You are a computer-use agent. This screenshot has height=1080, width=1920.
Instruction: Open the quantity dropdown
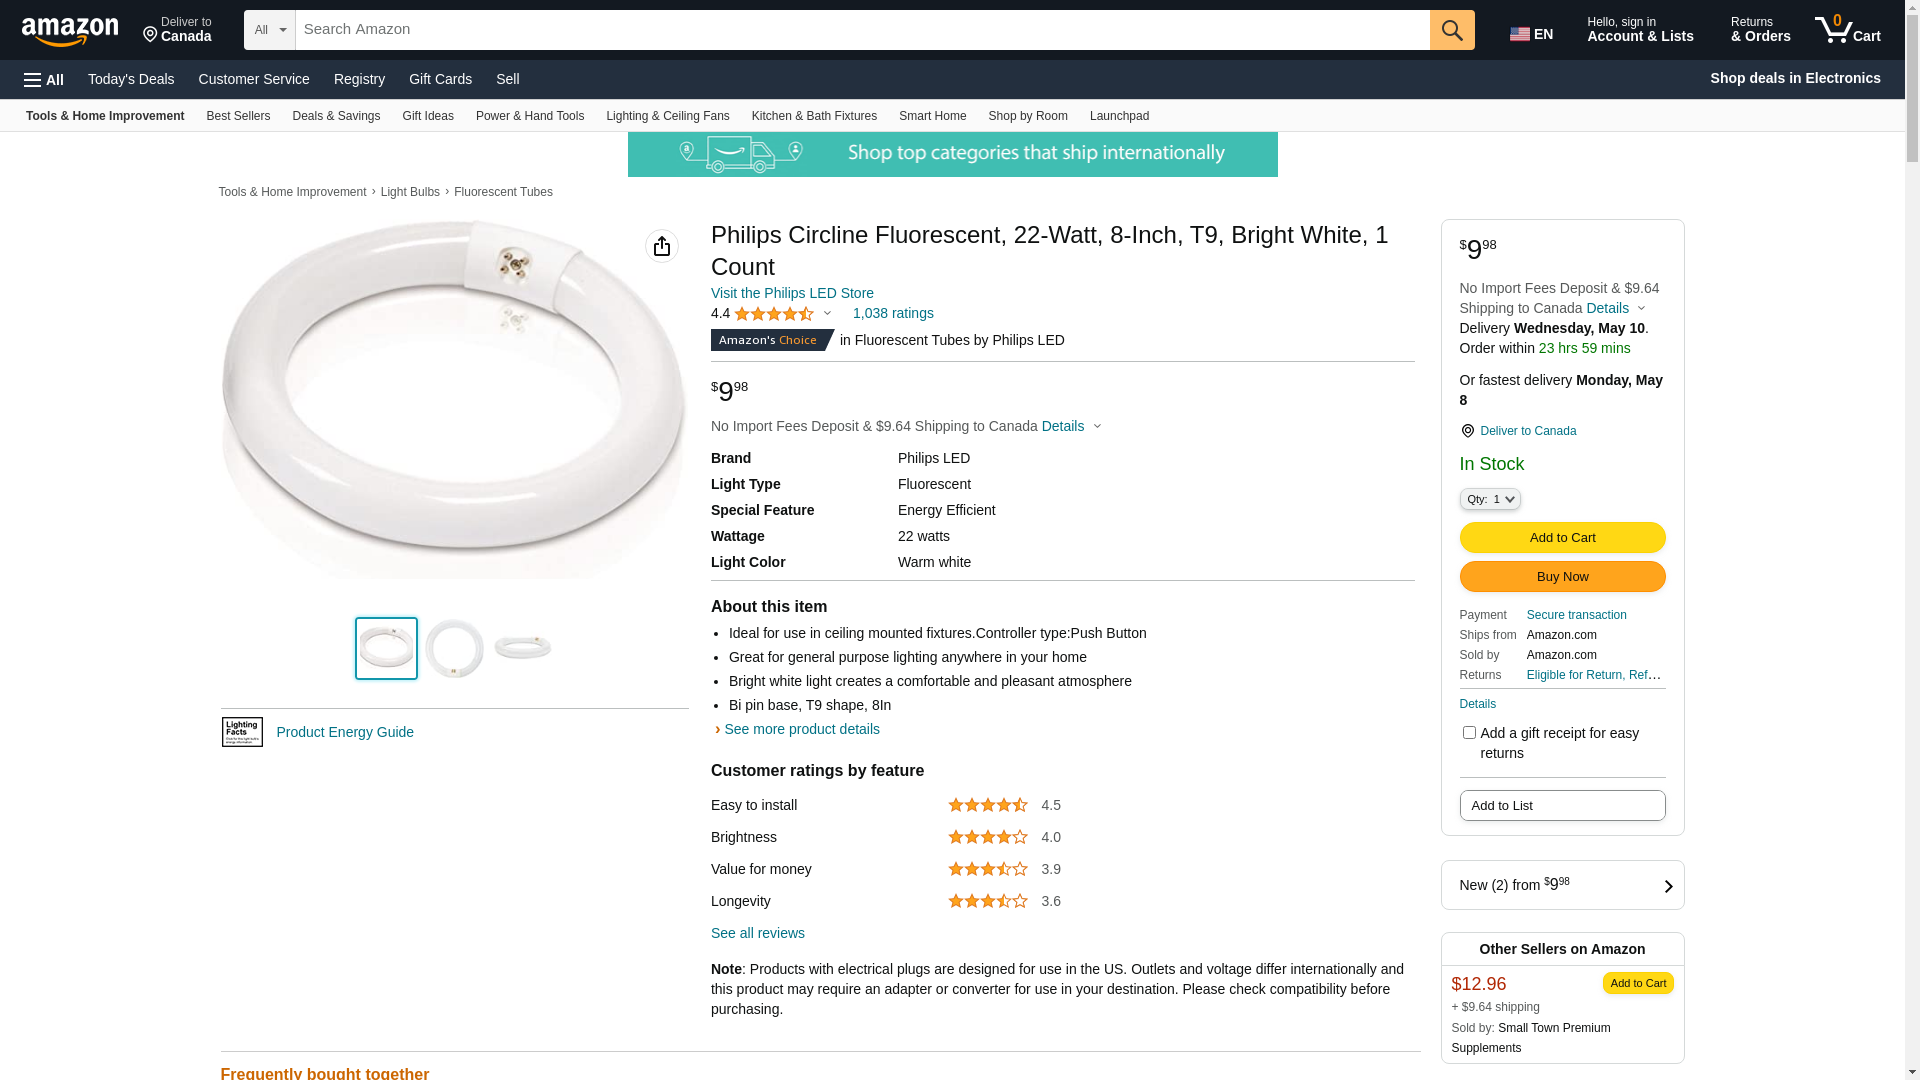(1490, 499)
